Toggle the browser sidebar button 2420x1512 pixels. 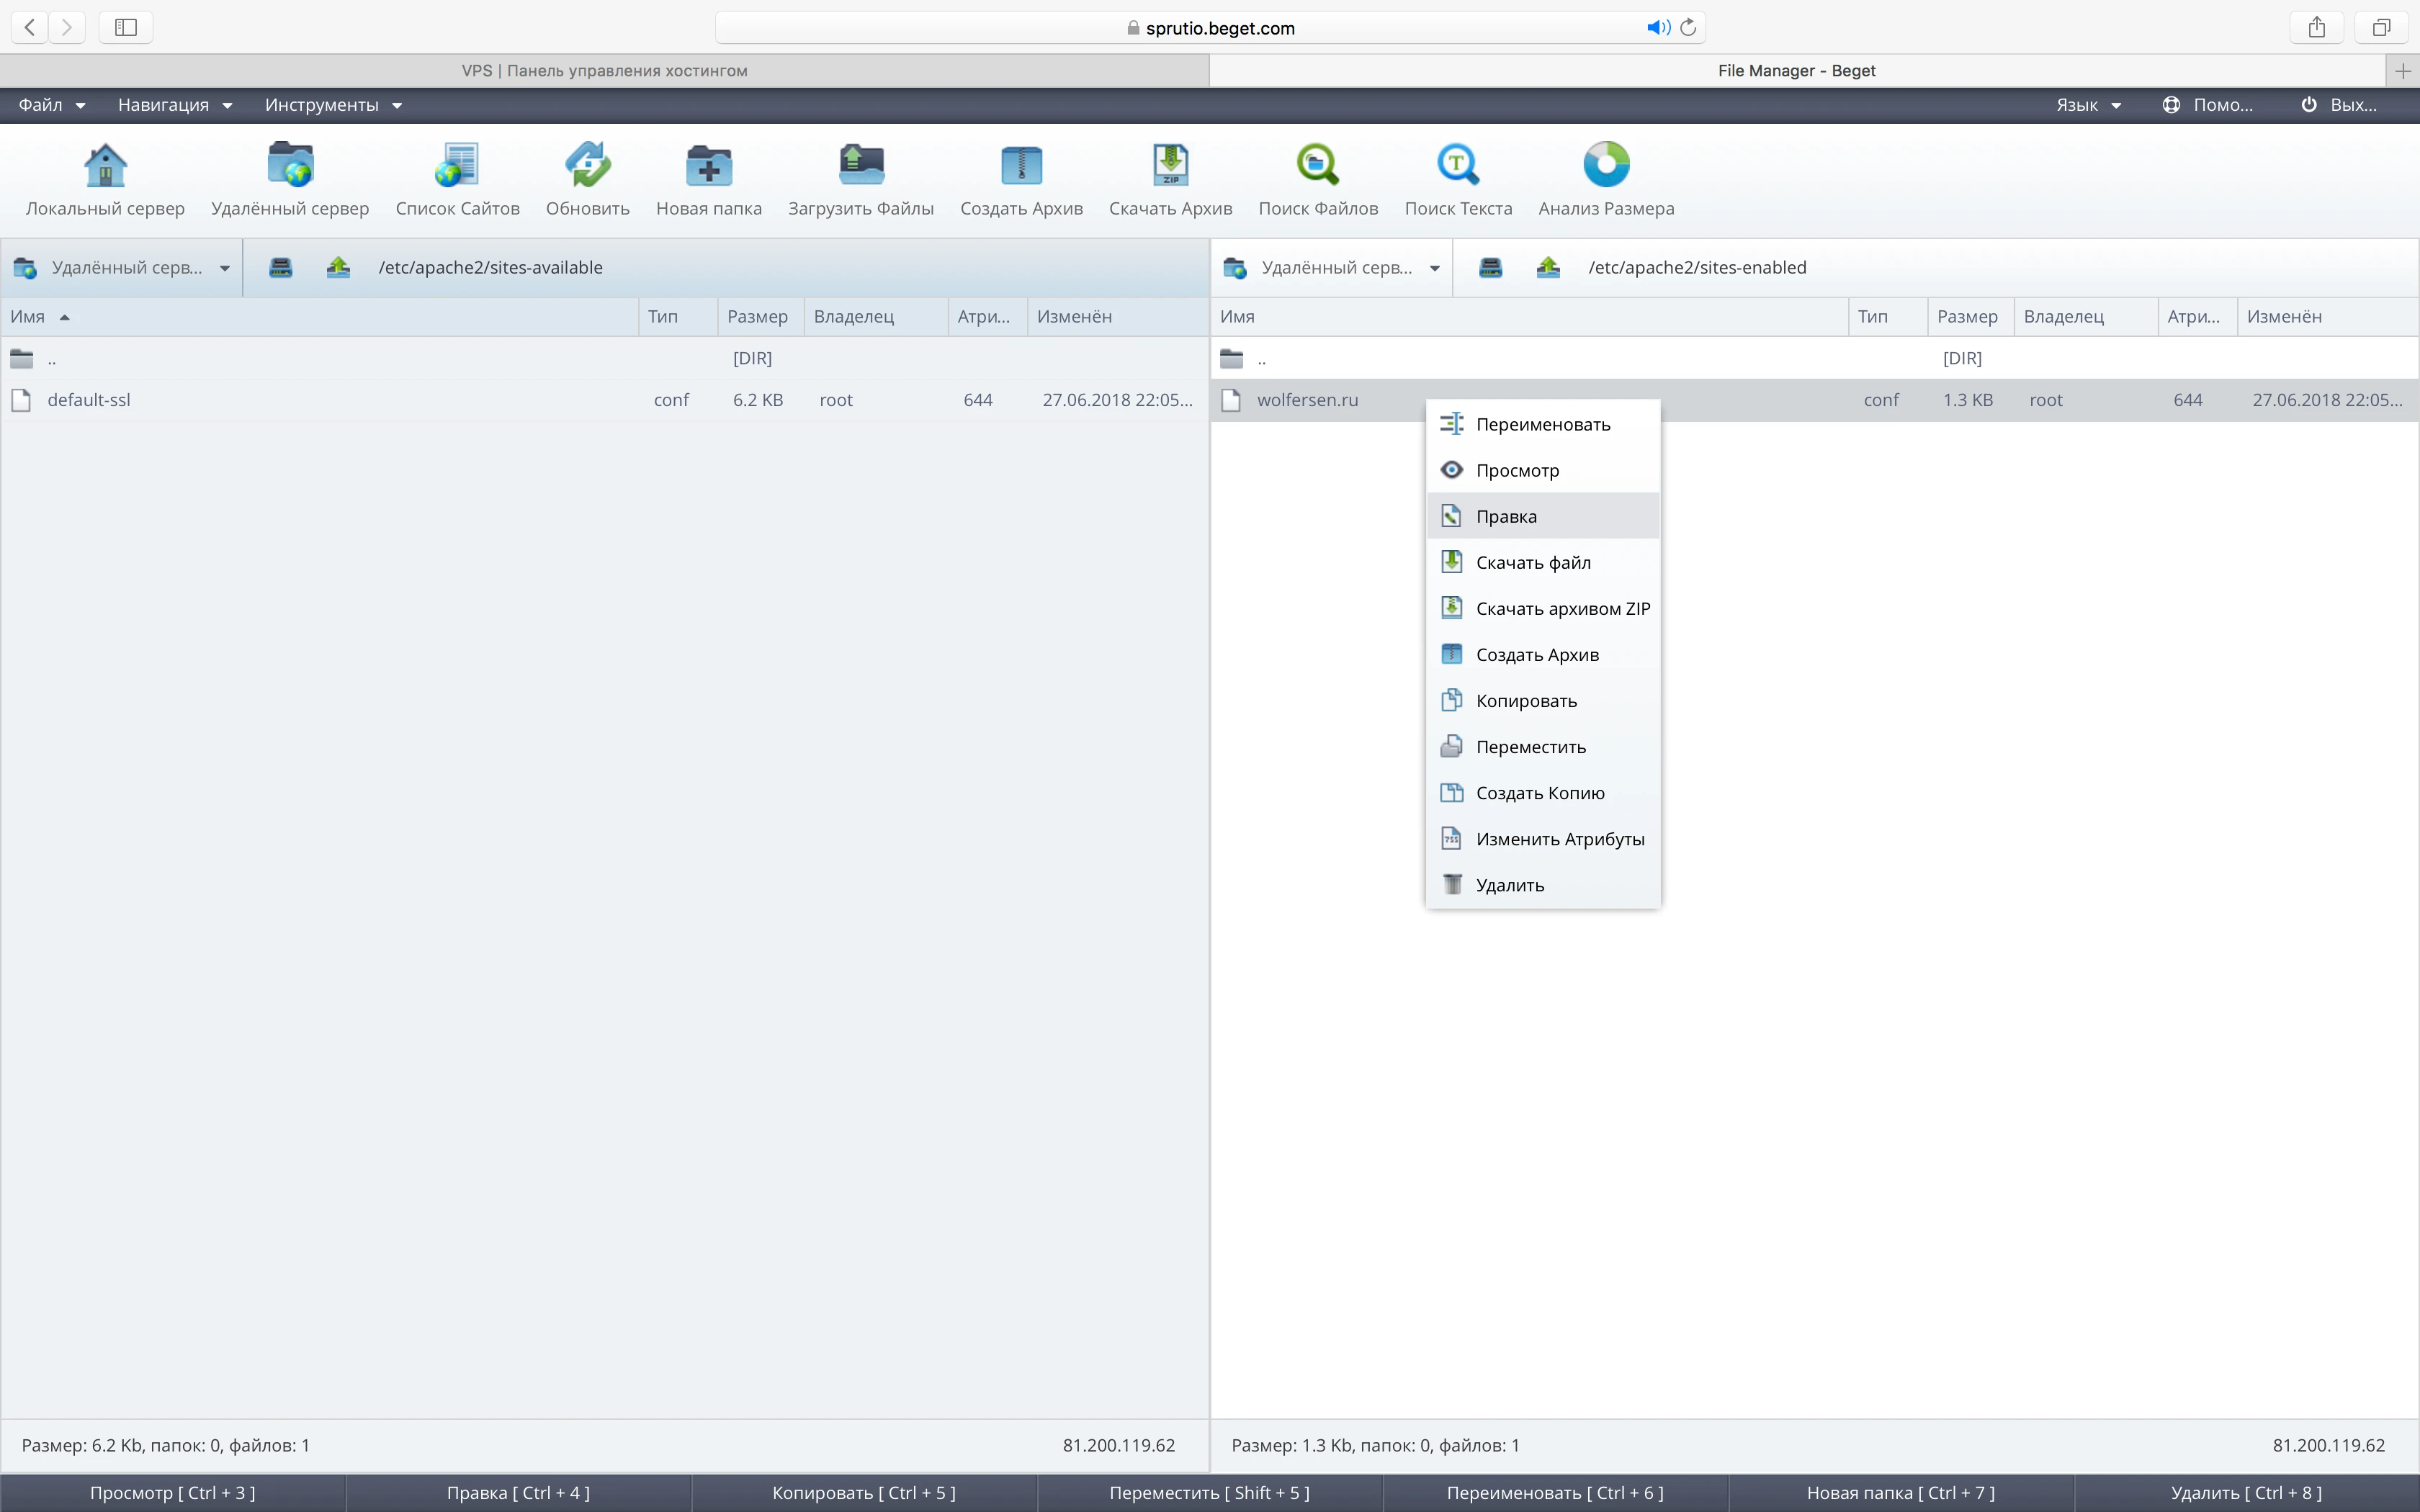(x=126, y=28)
